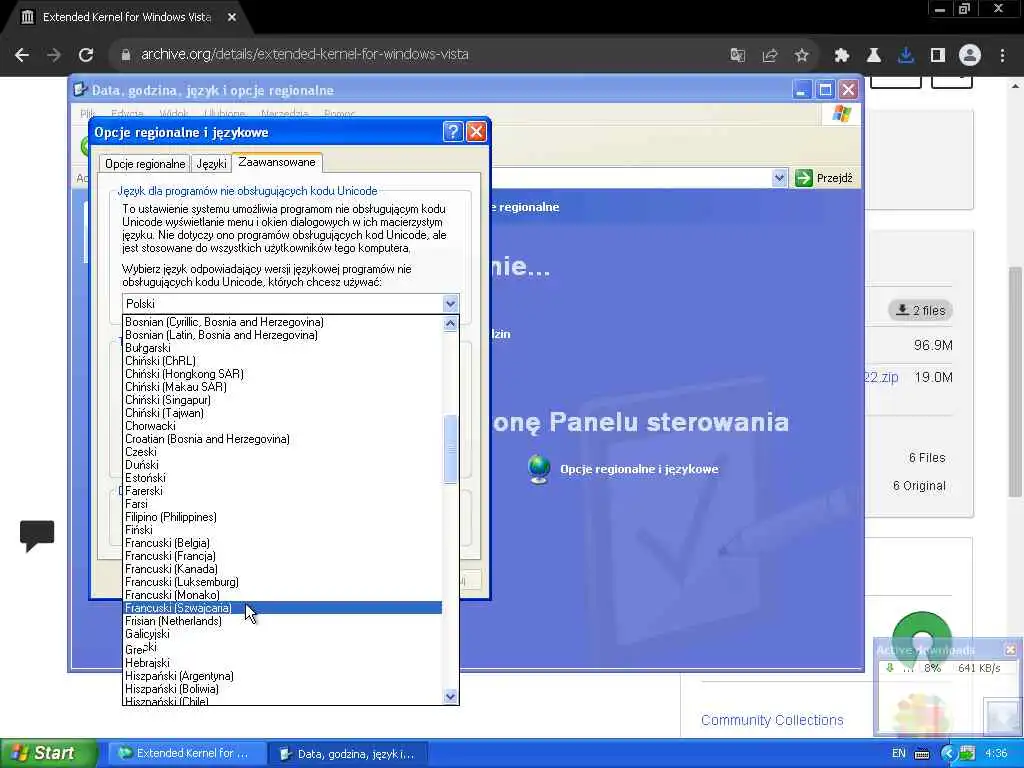This screenshot has height=768, width=1024.
Task: Click the EN language indicator
Action: (899, 754)
